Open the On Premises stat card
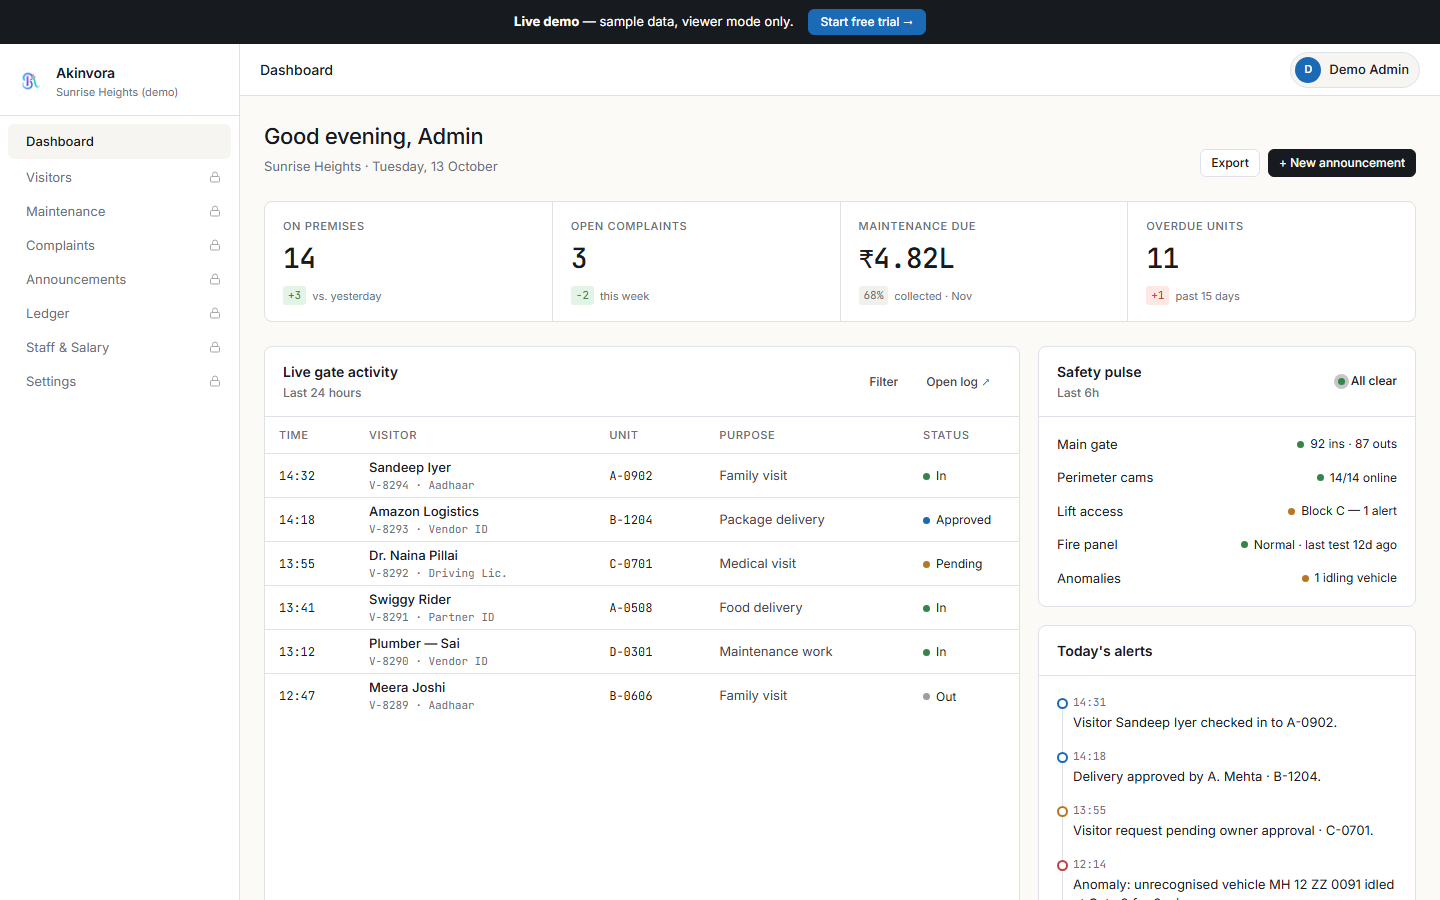This screenshot has width=1440, height=900. [408, 262]
